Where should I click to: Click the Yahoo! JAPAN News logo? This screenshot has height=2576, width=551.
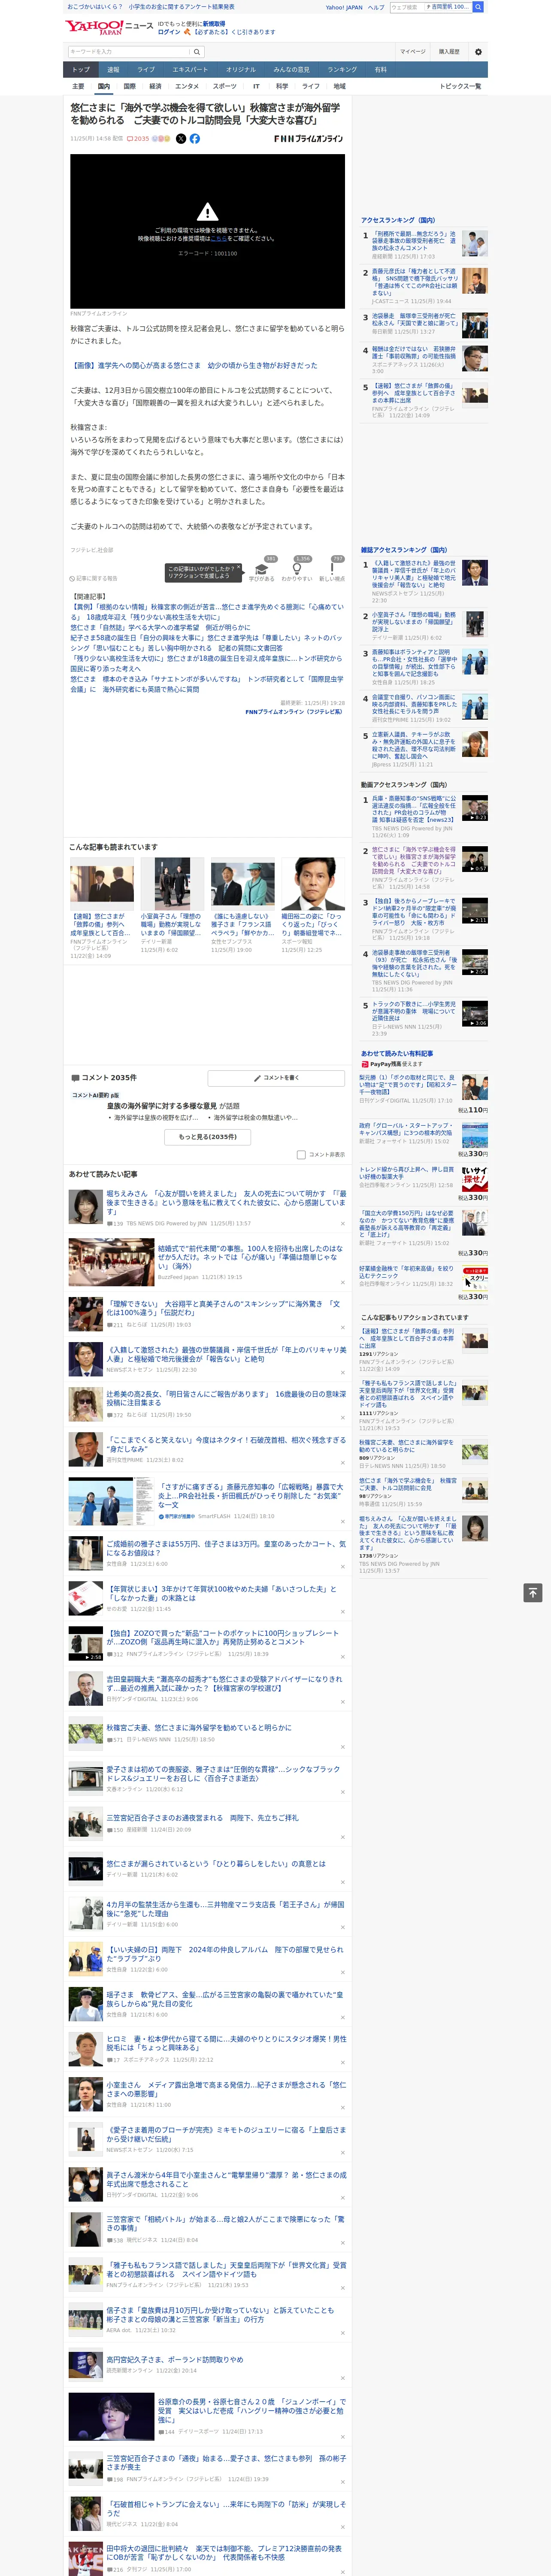click(x=109, y=27)
